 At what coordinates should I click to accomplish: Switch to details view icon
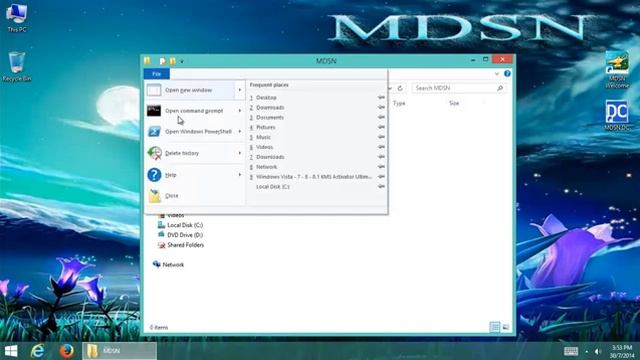pos(495,327)
